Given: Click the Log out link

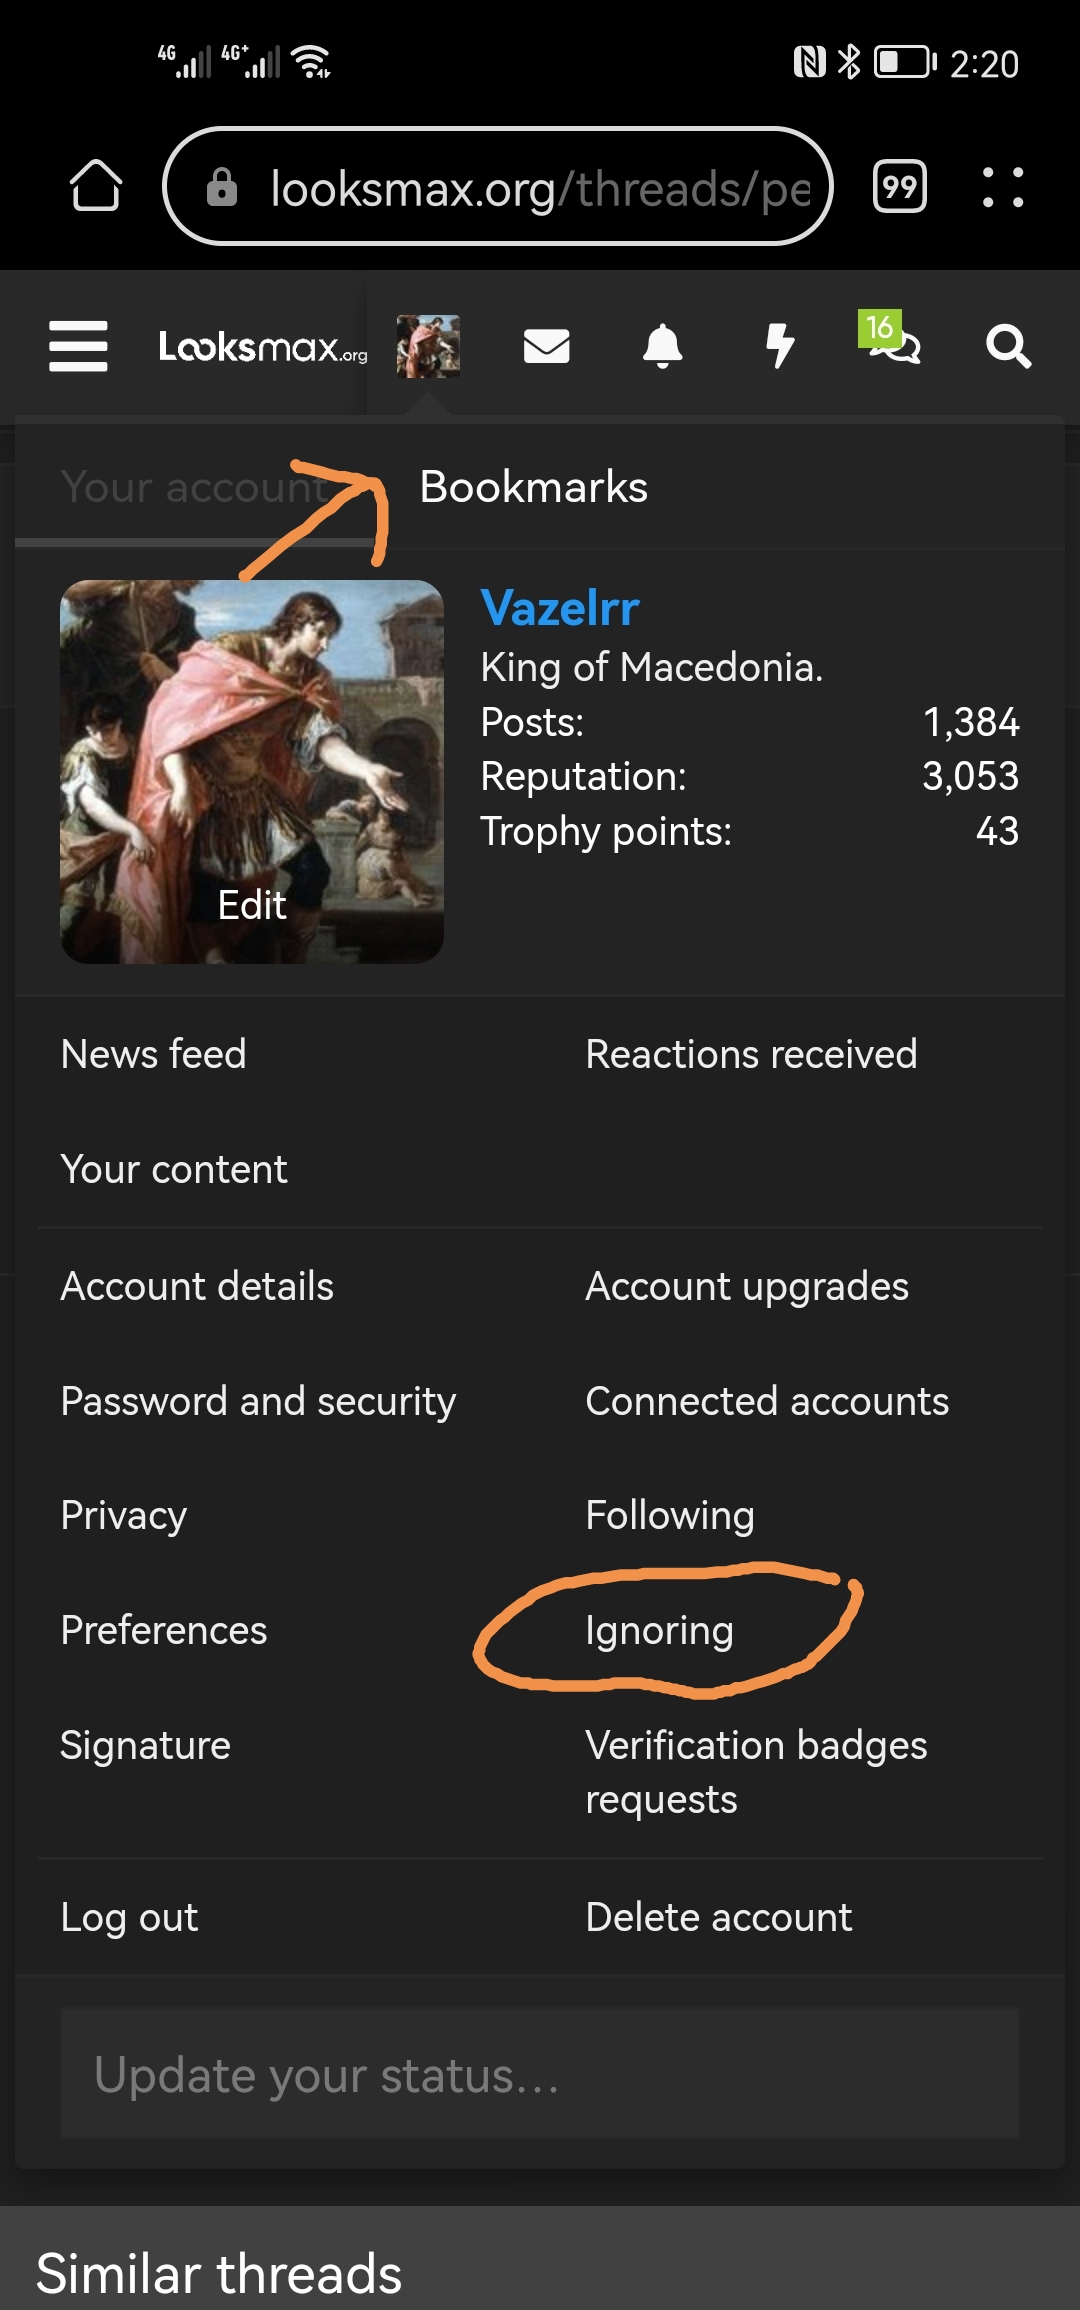Looking at the screenshot, I should coord(129,1917).
